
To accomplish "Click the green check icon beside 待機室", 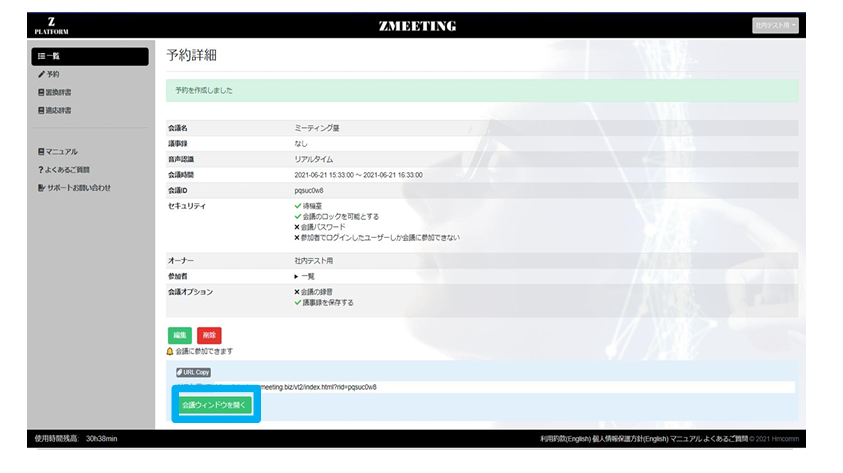I will [x=297, y=206].
